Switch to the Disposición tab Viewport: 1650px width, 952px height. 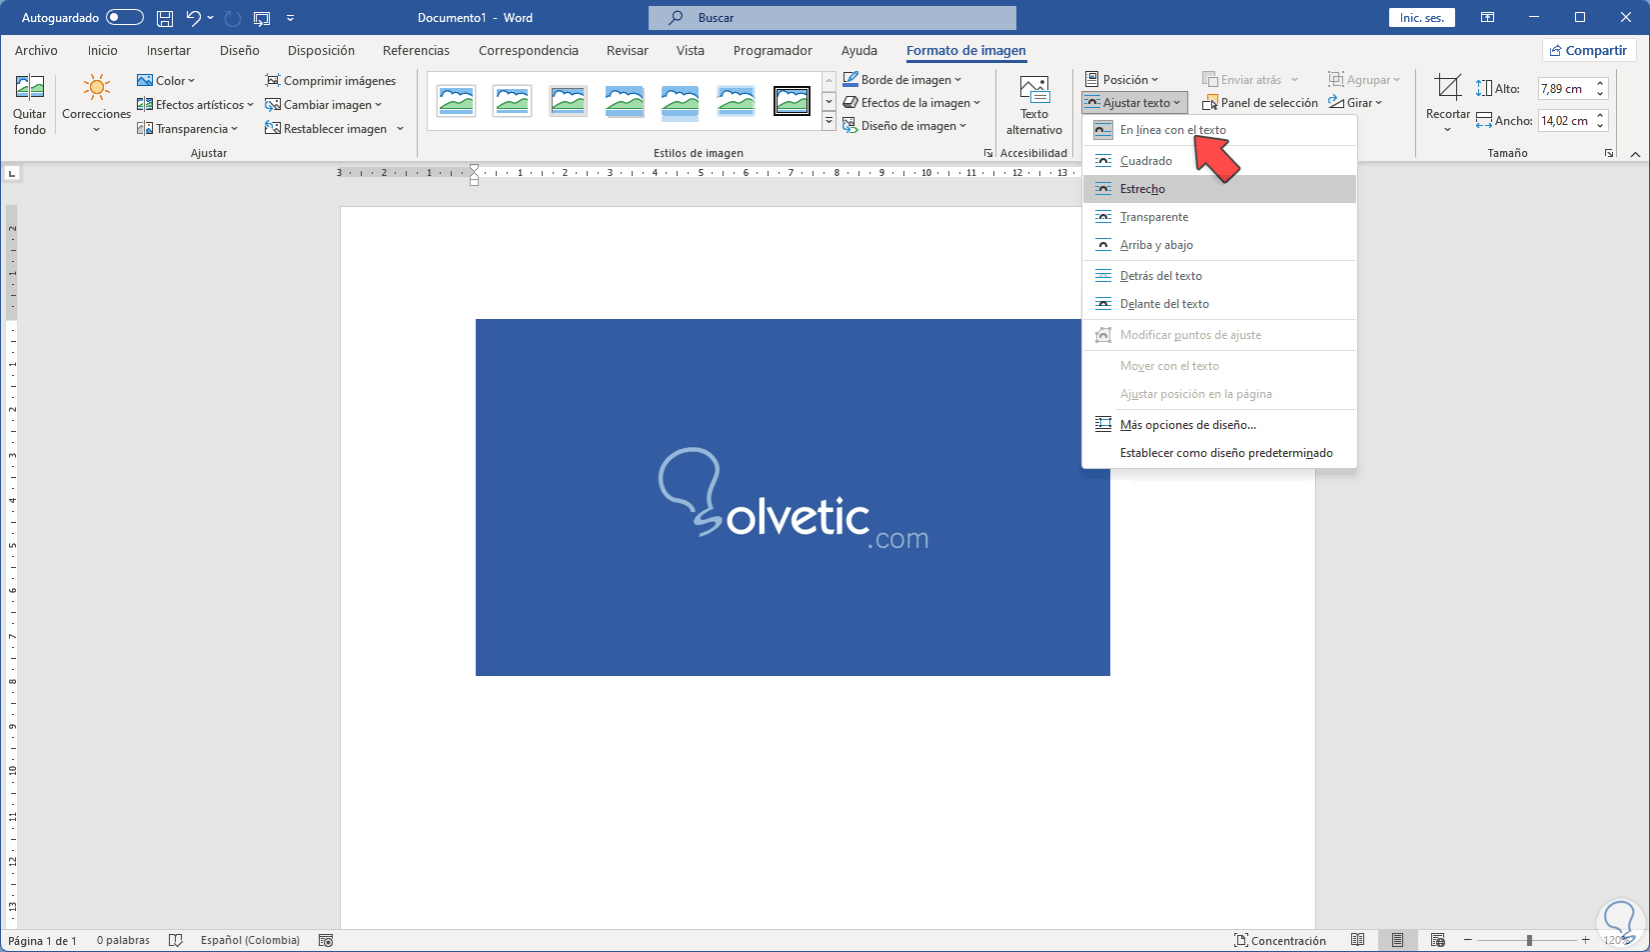[x=321, y=51]
